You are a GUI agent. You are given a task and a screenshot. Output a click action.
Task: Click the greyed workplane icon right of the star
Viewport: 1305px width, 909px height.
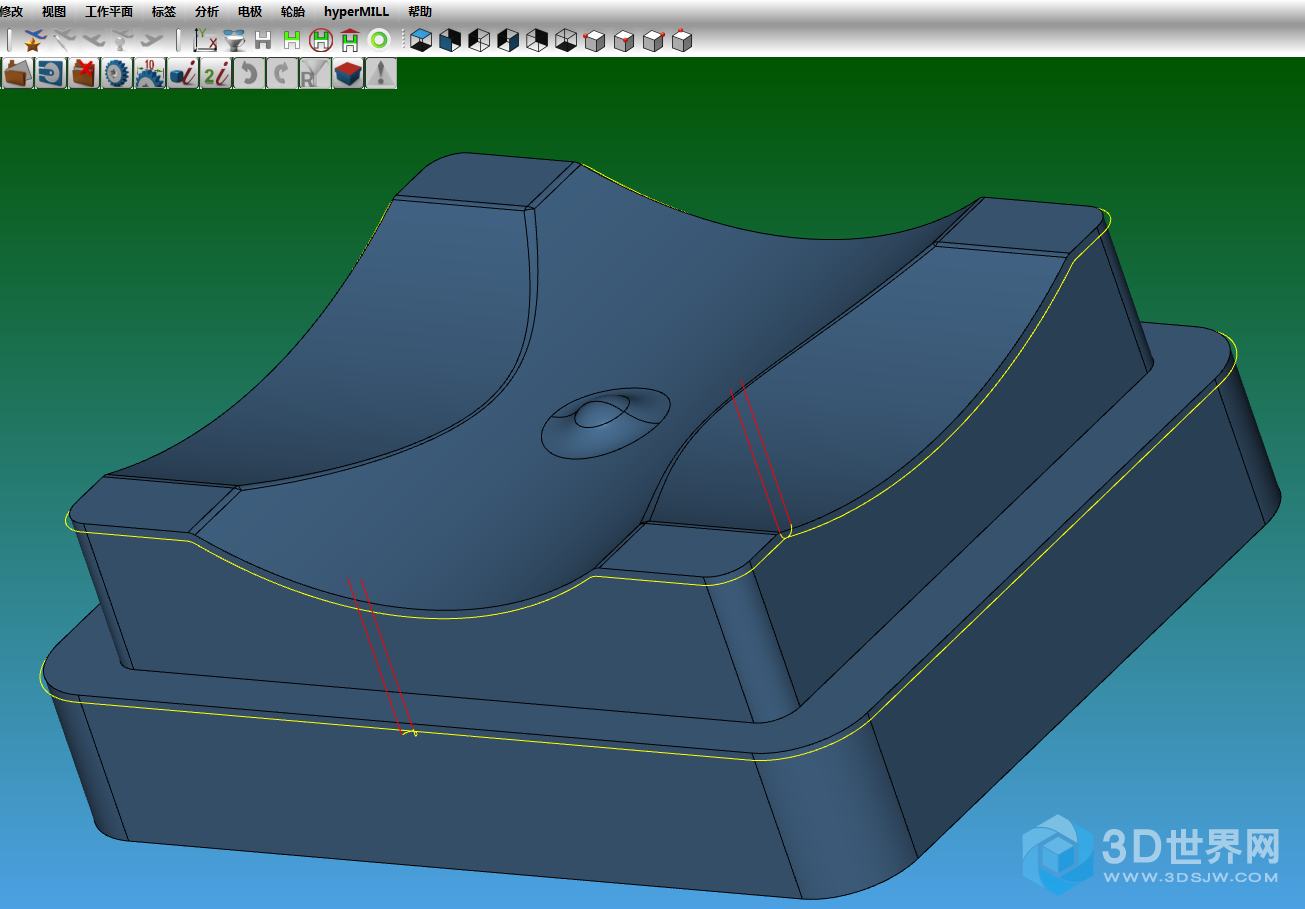[x=65, y=40]
